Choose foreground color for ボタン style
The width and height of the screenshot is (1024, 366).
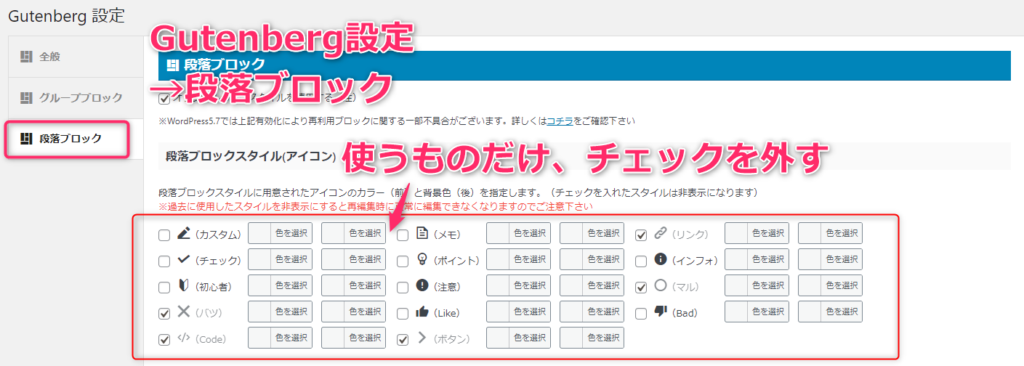point(519,338)
